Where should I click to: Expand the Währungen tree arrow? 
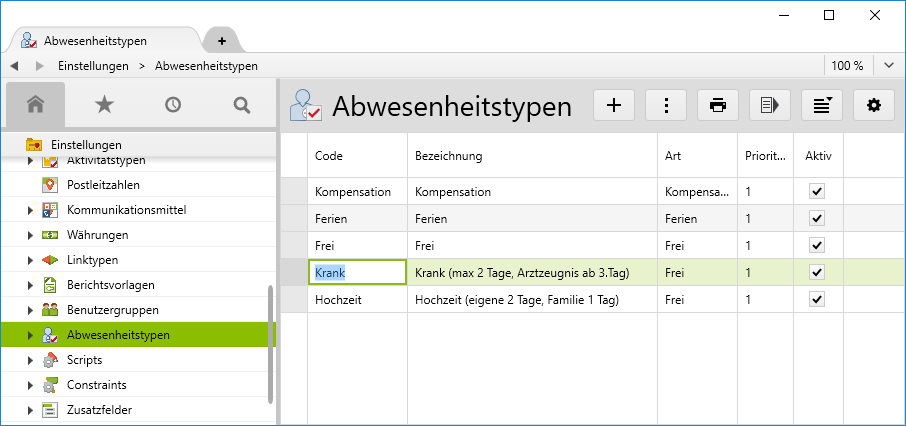29,235
